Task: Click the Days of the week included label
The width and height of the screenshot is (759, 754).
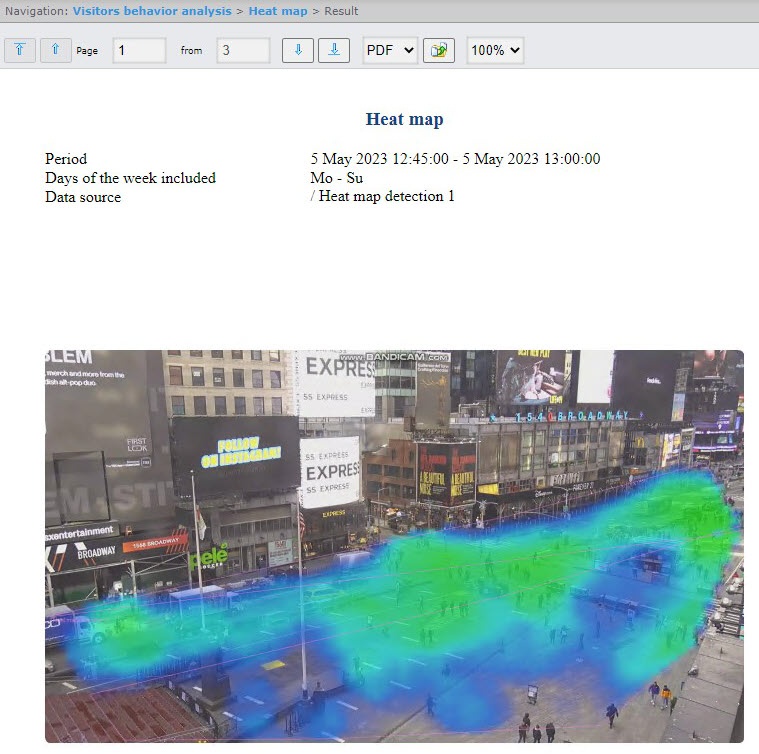Action: pos(130,178)
